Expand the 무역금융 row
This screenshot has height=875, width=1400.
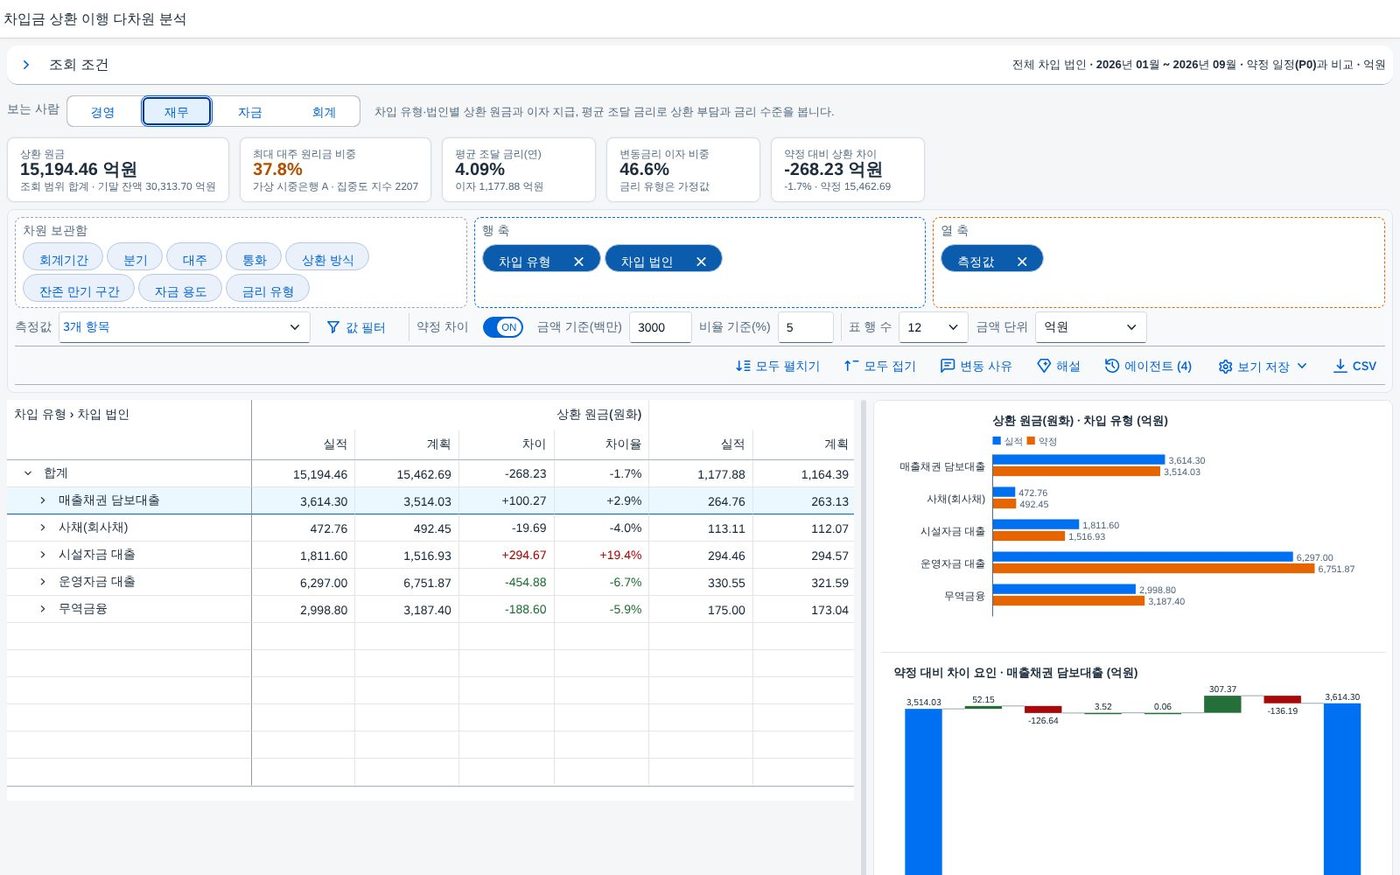43,608
